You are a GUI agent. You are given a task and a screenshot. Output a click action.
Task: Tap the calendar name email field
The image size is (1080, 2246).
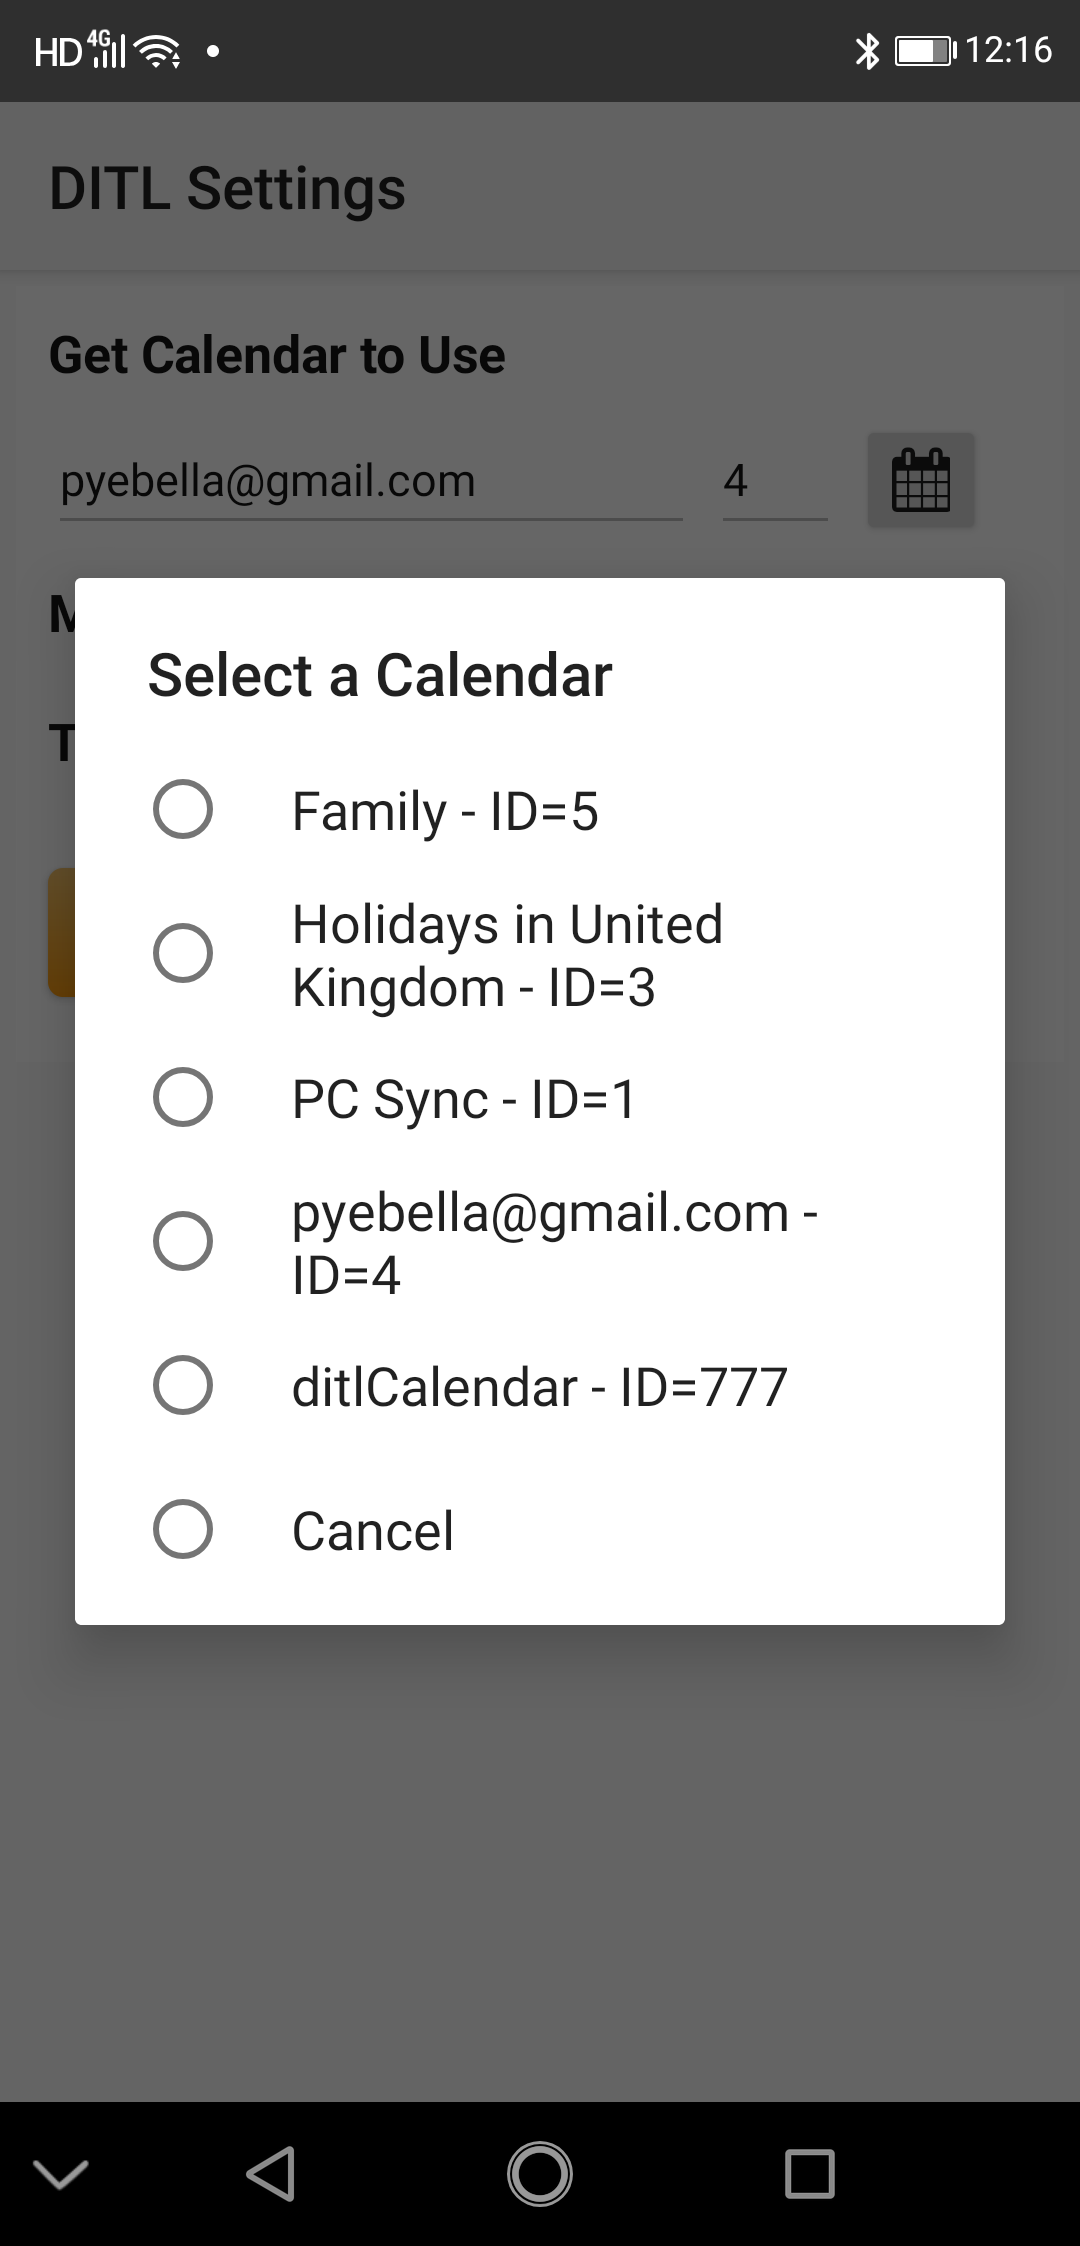(370, 482)
